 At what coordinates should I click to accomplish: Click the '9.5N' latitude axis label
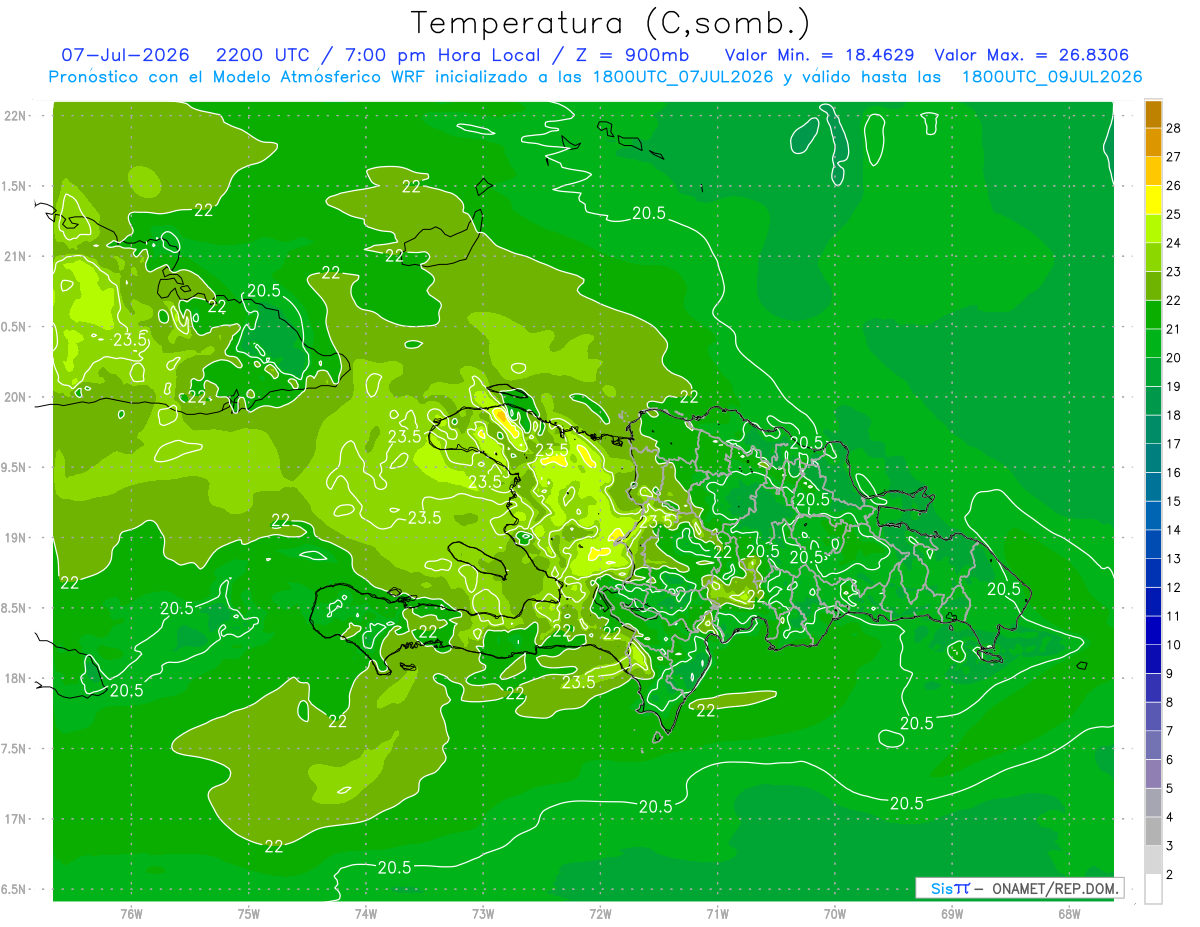click(x=15, y=468)
